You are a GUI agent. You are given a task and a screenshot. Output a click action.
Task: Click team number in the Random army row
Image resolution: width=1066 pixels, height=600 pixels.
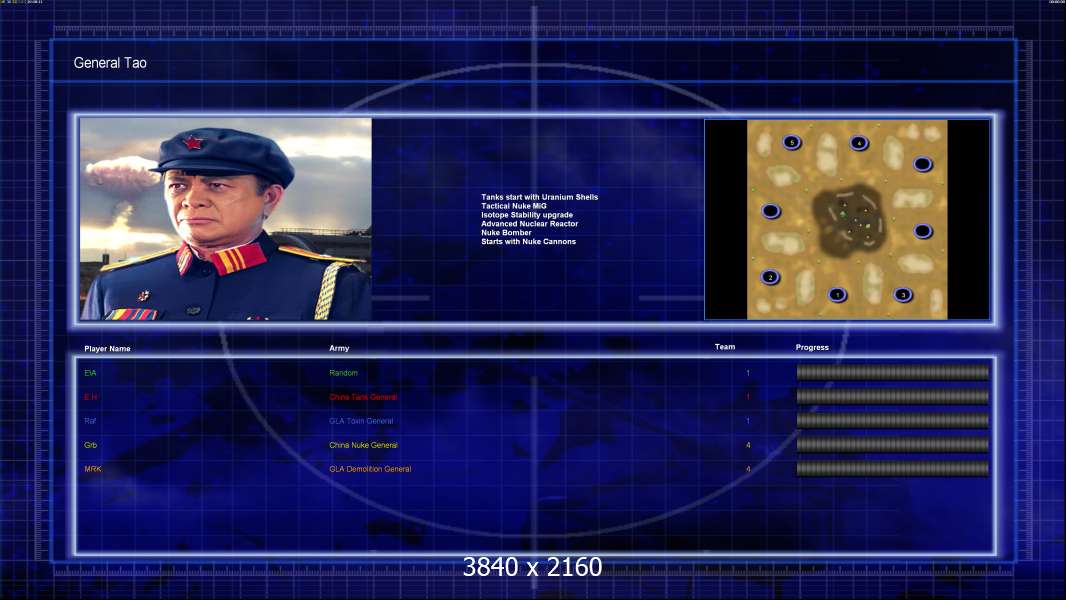(x=748, y=373)
